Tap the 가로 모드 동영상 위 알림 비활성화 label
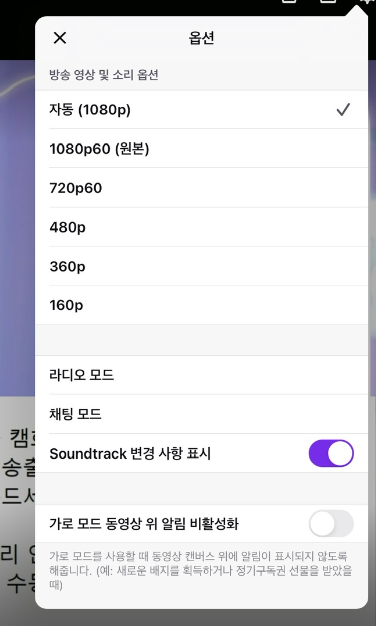Screen dimensions: 376x626 144,523
